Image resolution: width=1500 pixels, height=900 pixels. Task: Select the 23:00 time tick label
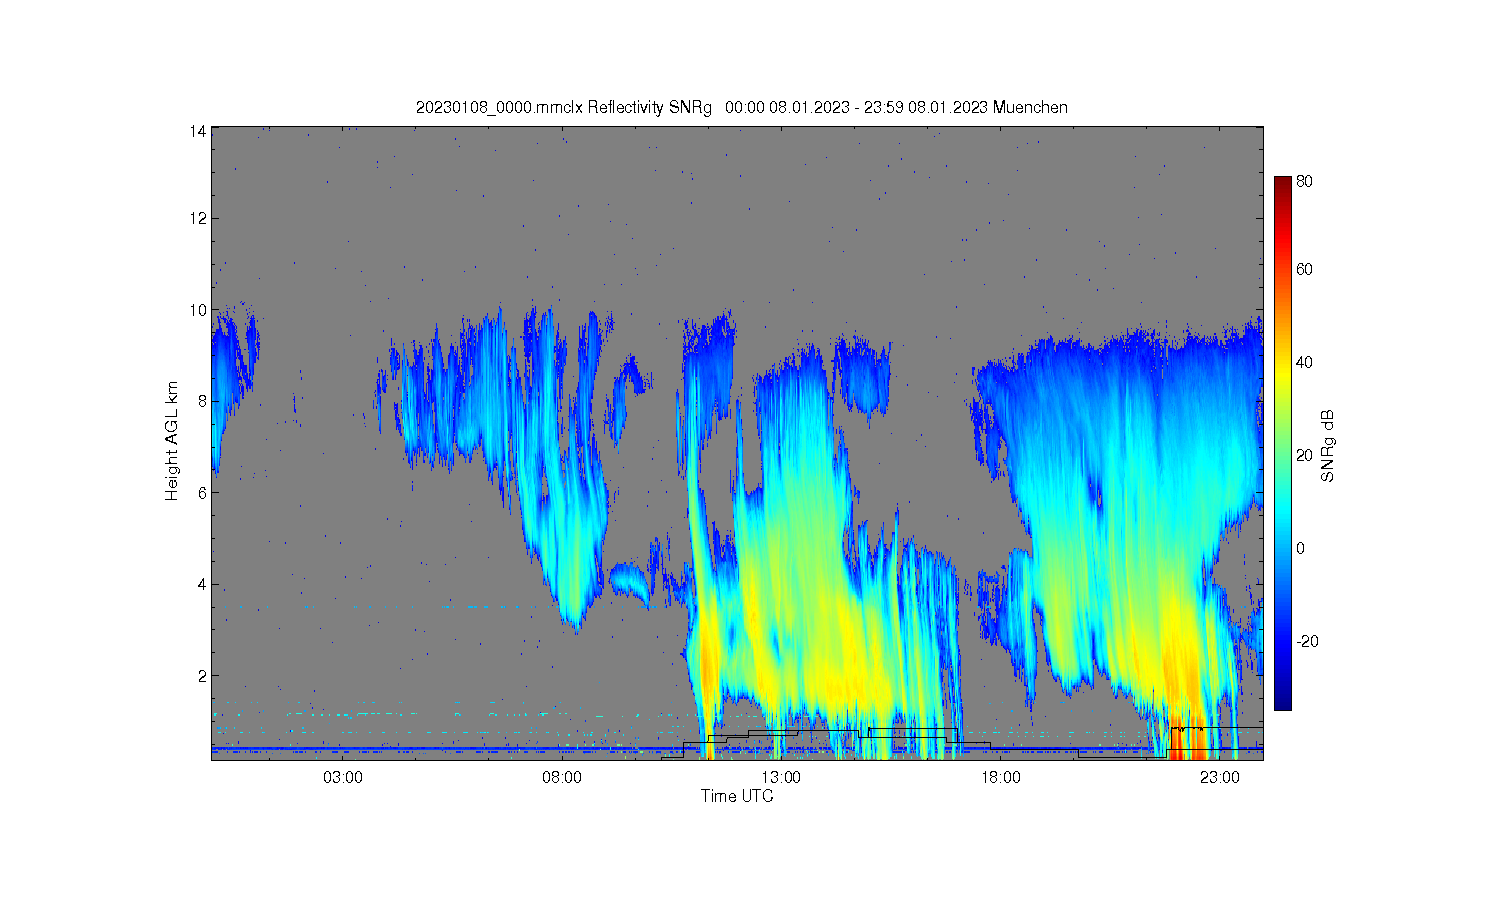[x=1219, y=778]
